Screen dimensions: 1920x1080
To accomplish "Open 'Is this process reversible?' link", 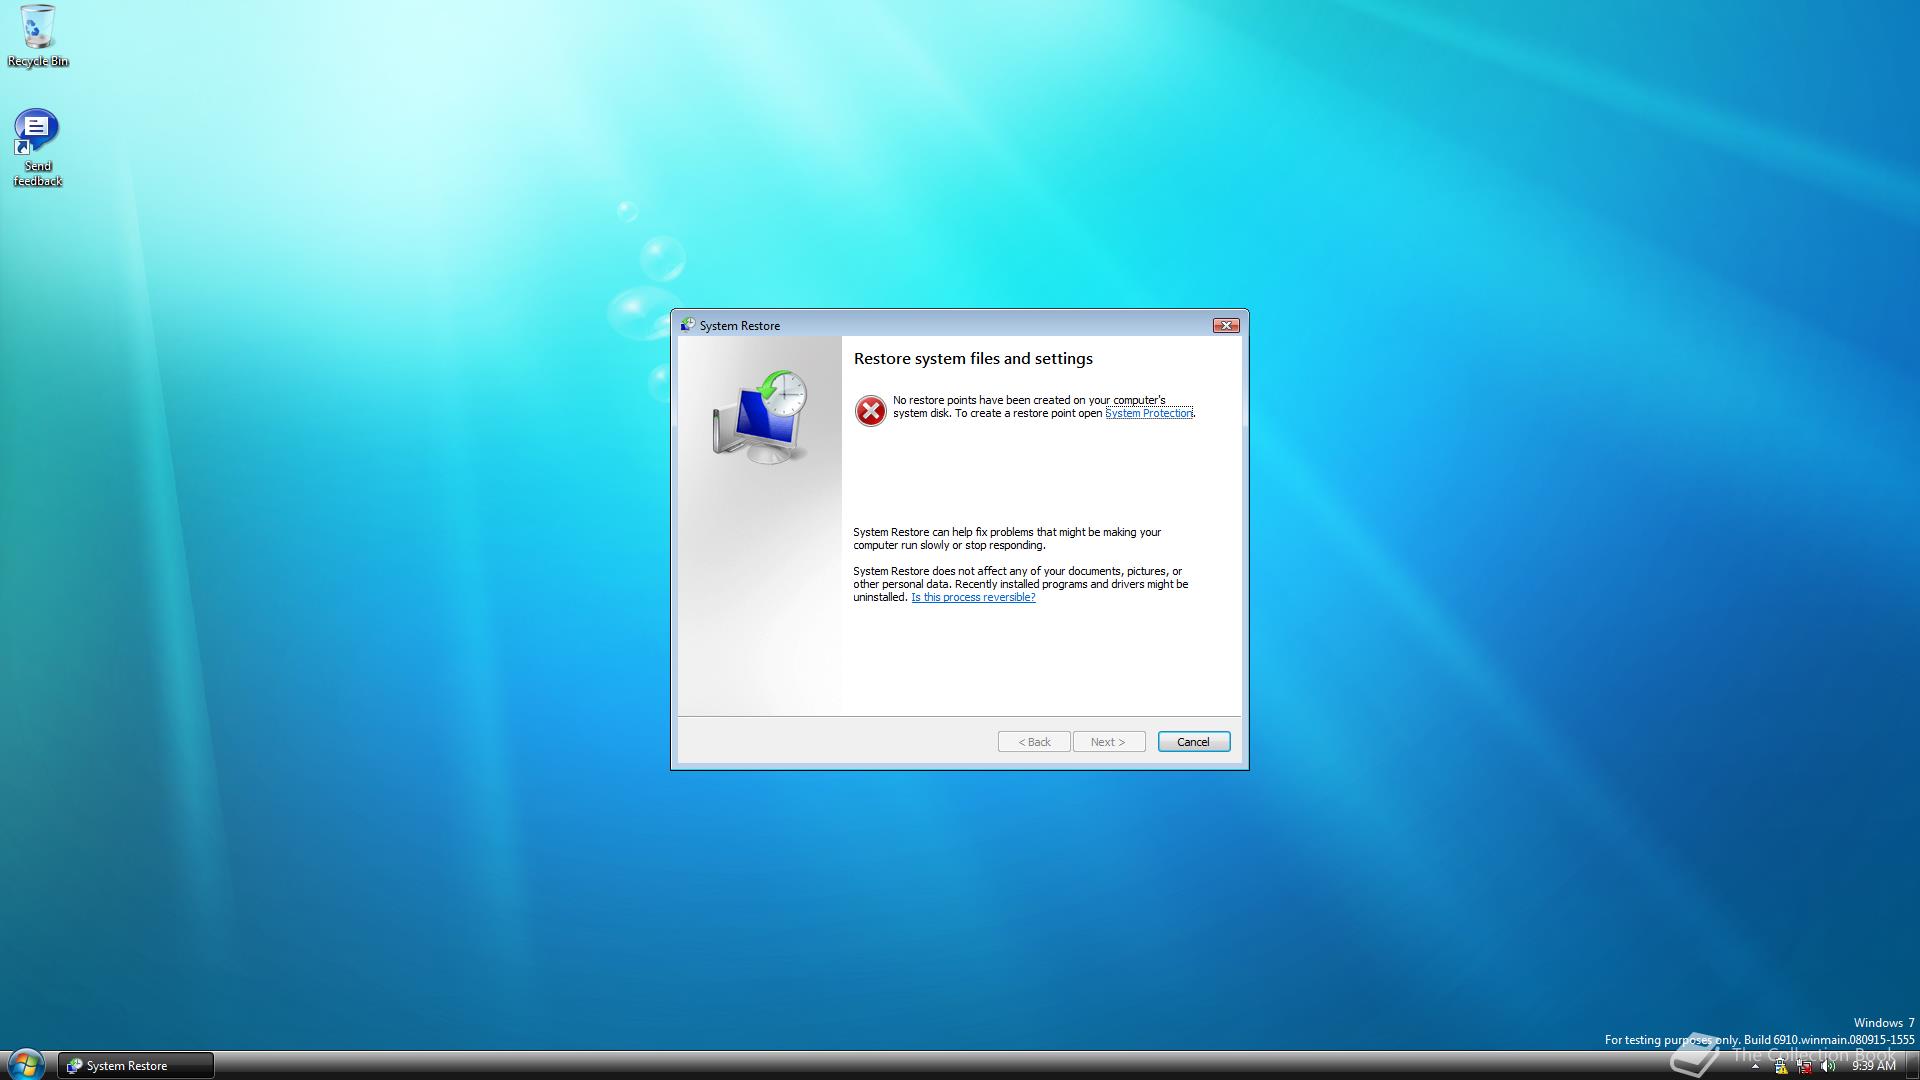I will click(973, 597).
